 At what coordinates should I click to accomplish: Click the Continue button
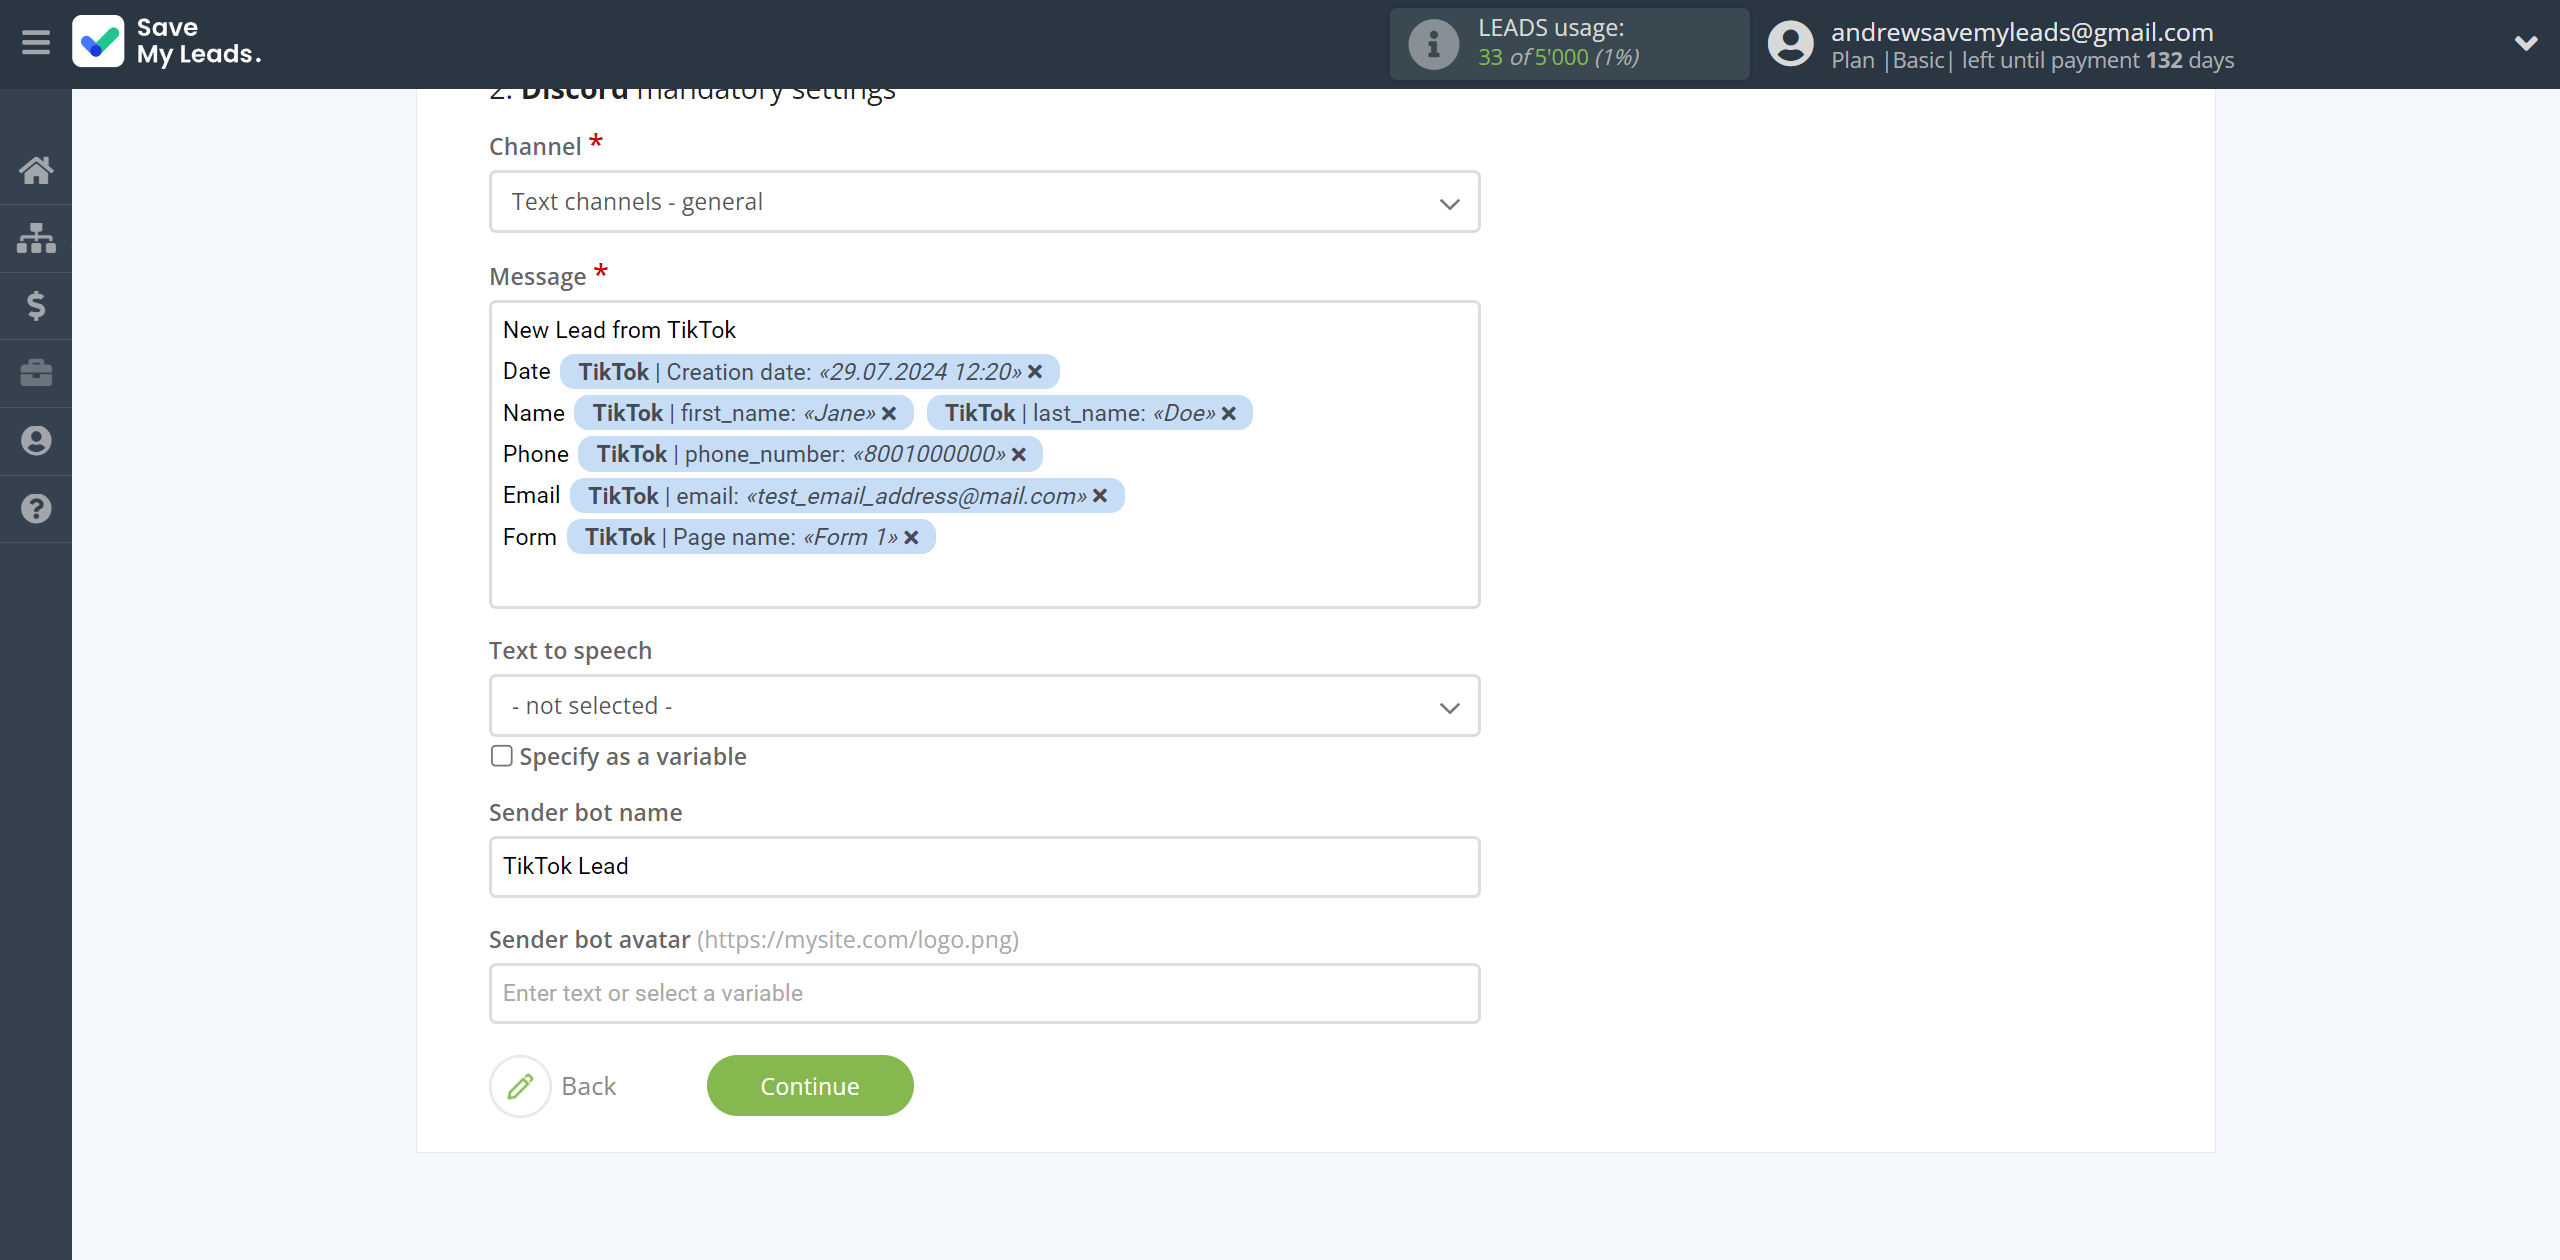tap(810, 1086)
